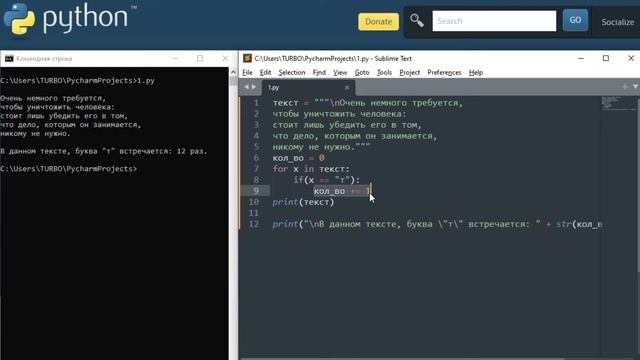Open tab list dropdown arrow
The width and height of the screenshot is (640, 360).
pos(635,87)
